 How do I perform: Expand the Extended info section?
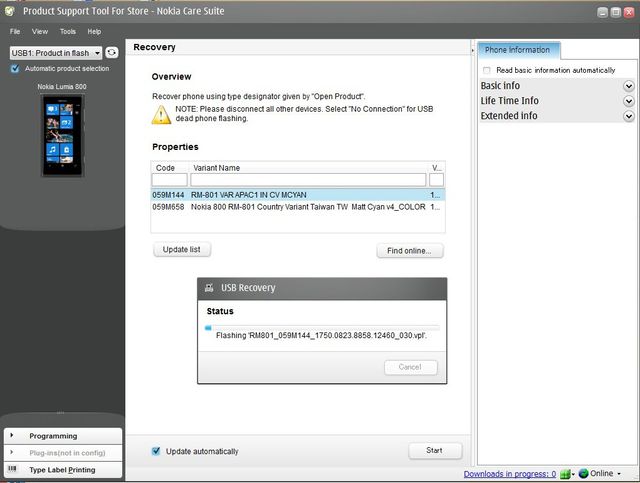[628, 116]
